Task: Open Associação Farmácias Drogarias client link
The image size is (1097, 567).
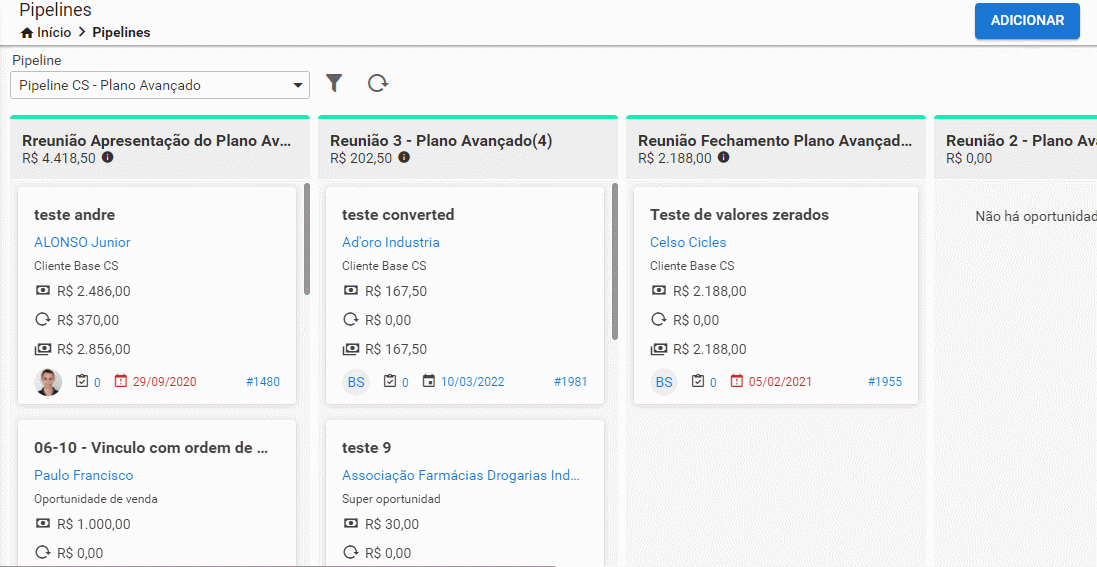Action: click(461, 475)
